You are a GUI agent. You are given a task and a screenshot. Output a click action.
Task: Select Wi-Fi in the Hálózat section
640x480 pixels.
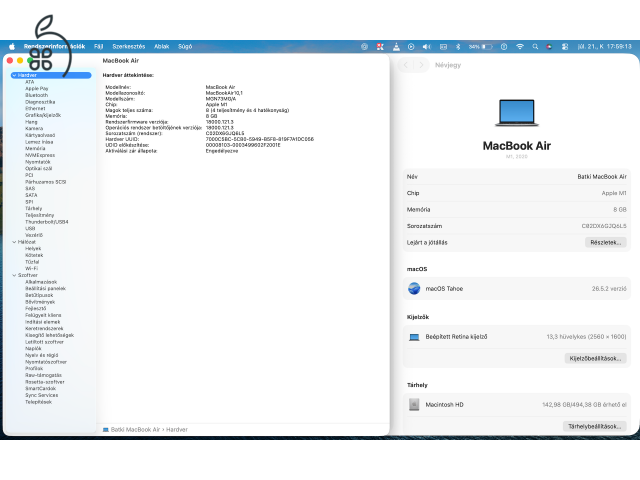[31, 269]
